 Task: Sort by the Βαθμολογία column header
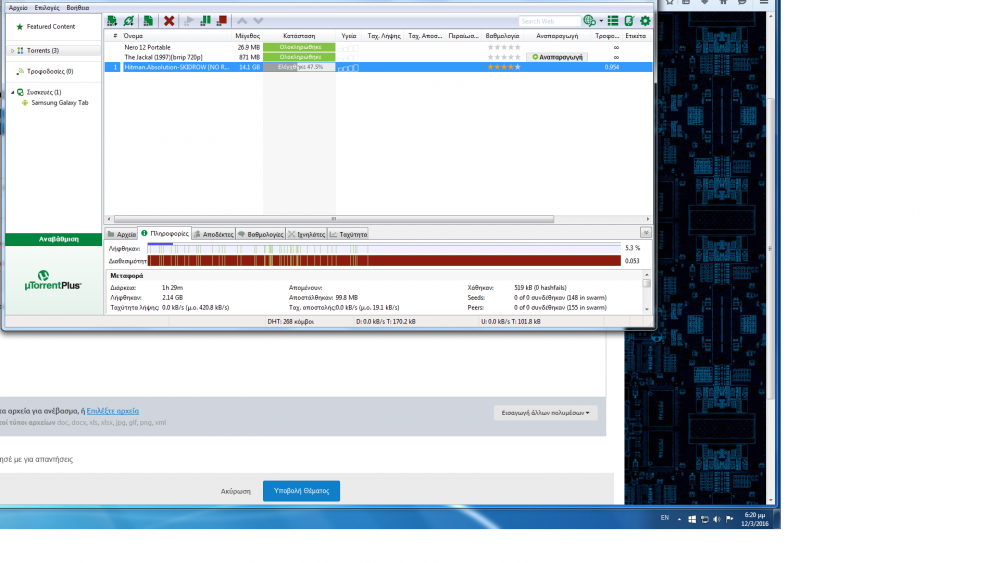503,36
